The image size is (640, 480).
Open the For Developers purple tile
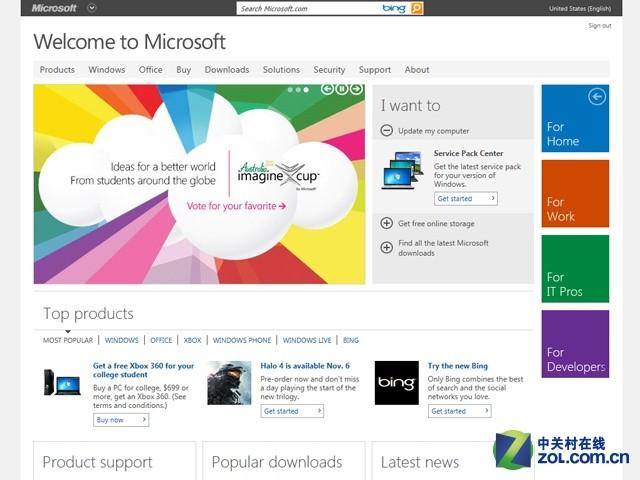coord(575,344)
